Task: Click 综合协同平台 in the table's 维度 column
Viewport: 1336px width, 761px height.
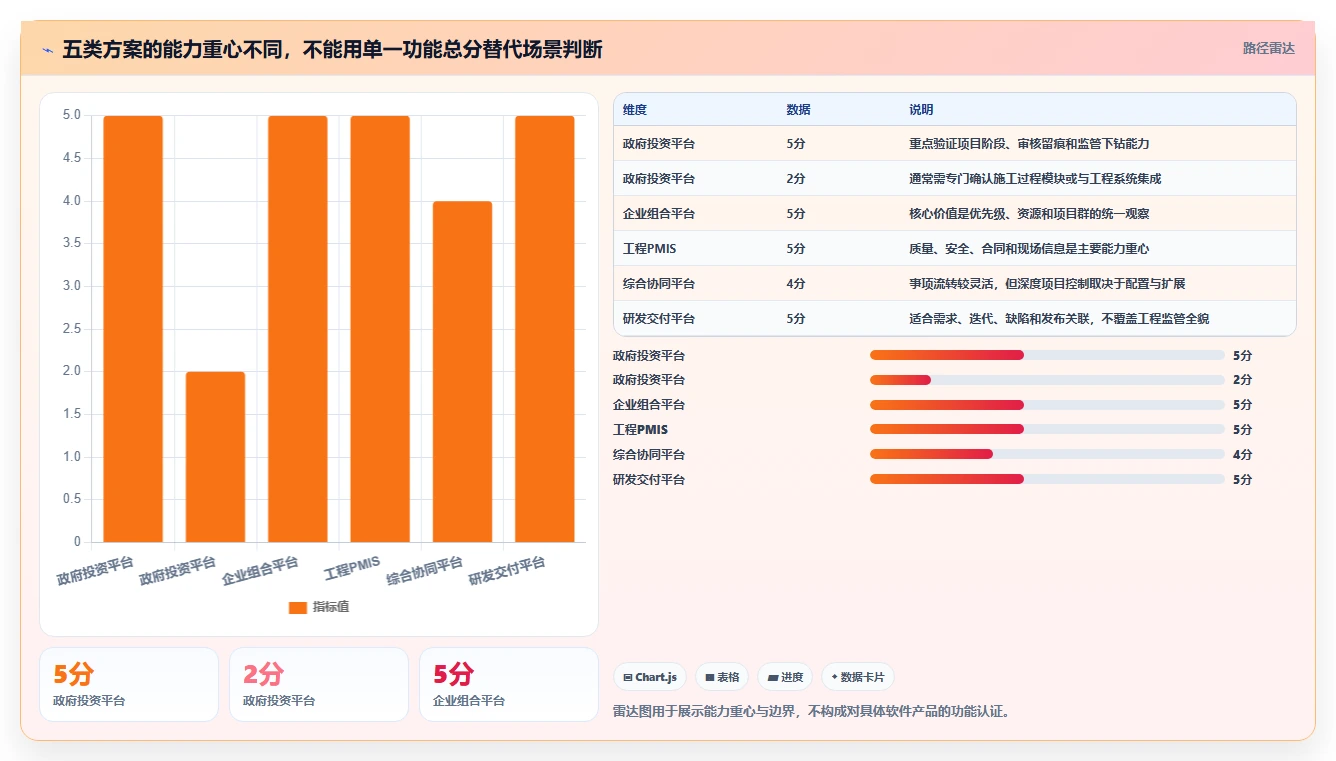Action: 658,284
